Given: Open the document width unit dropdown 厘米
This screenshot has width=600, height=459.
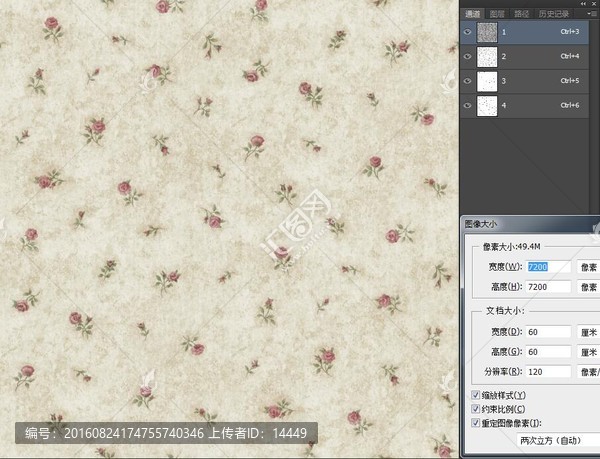Looking at the screenshot, I should point(589,332).
